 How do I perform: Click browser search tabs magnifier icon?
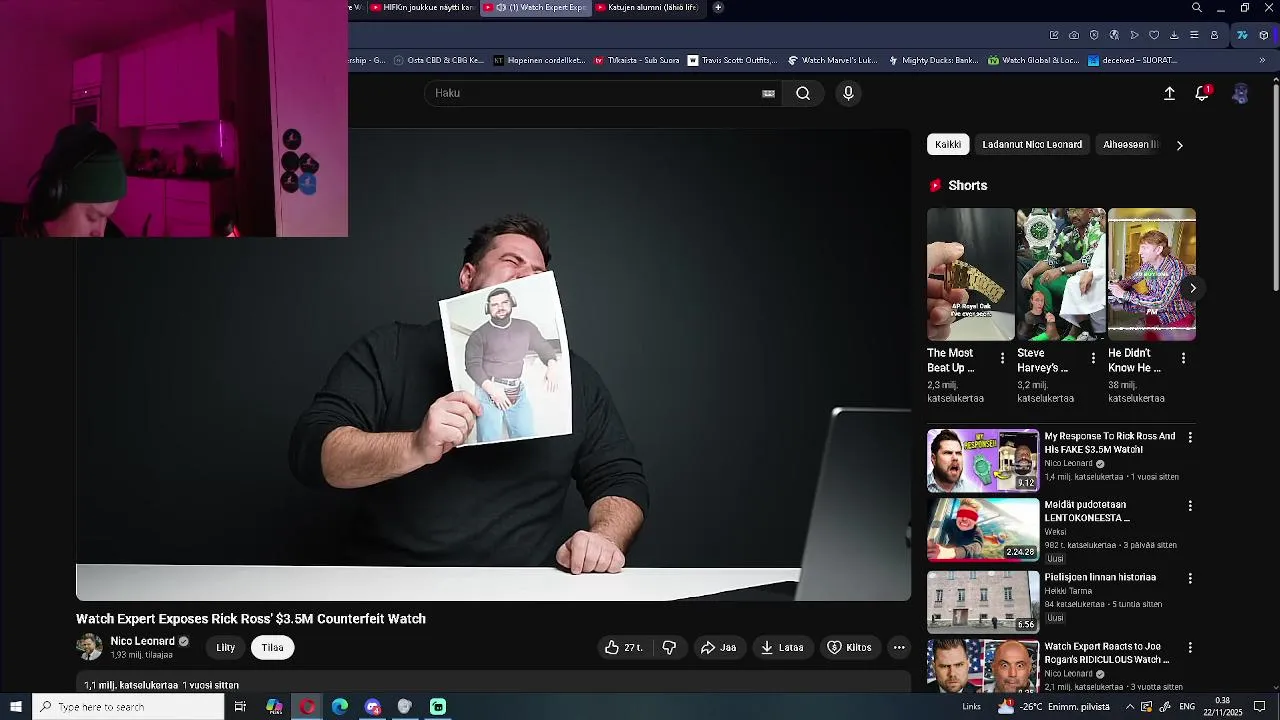tap(1197, 8)
